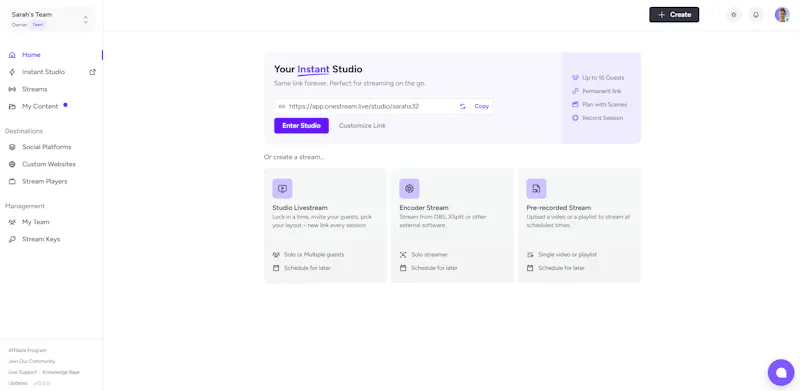The width and height of the screenshot is (800, 391).
Task: Click 'Permanent link' feature text
Action: point(602,91)
